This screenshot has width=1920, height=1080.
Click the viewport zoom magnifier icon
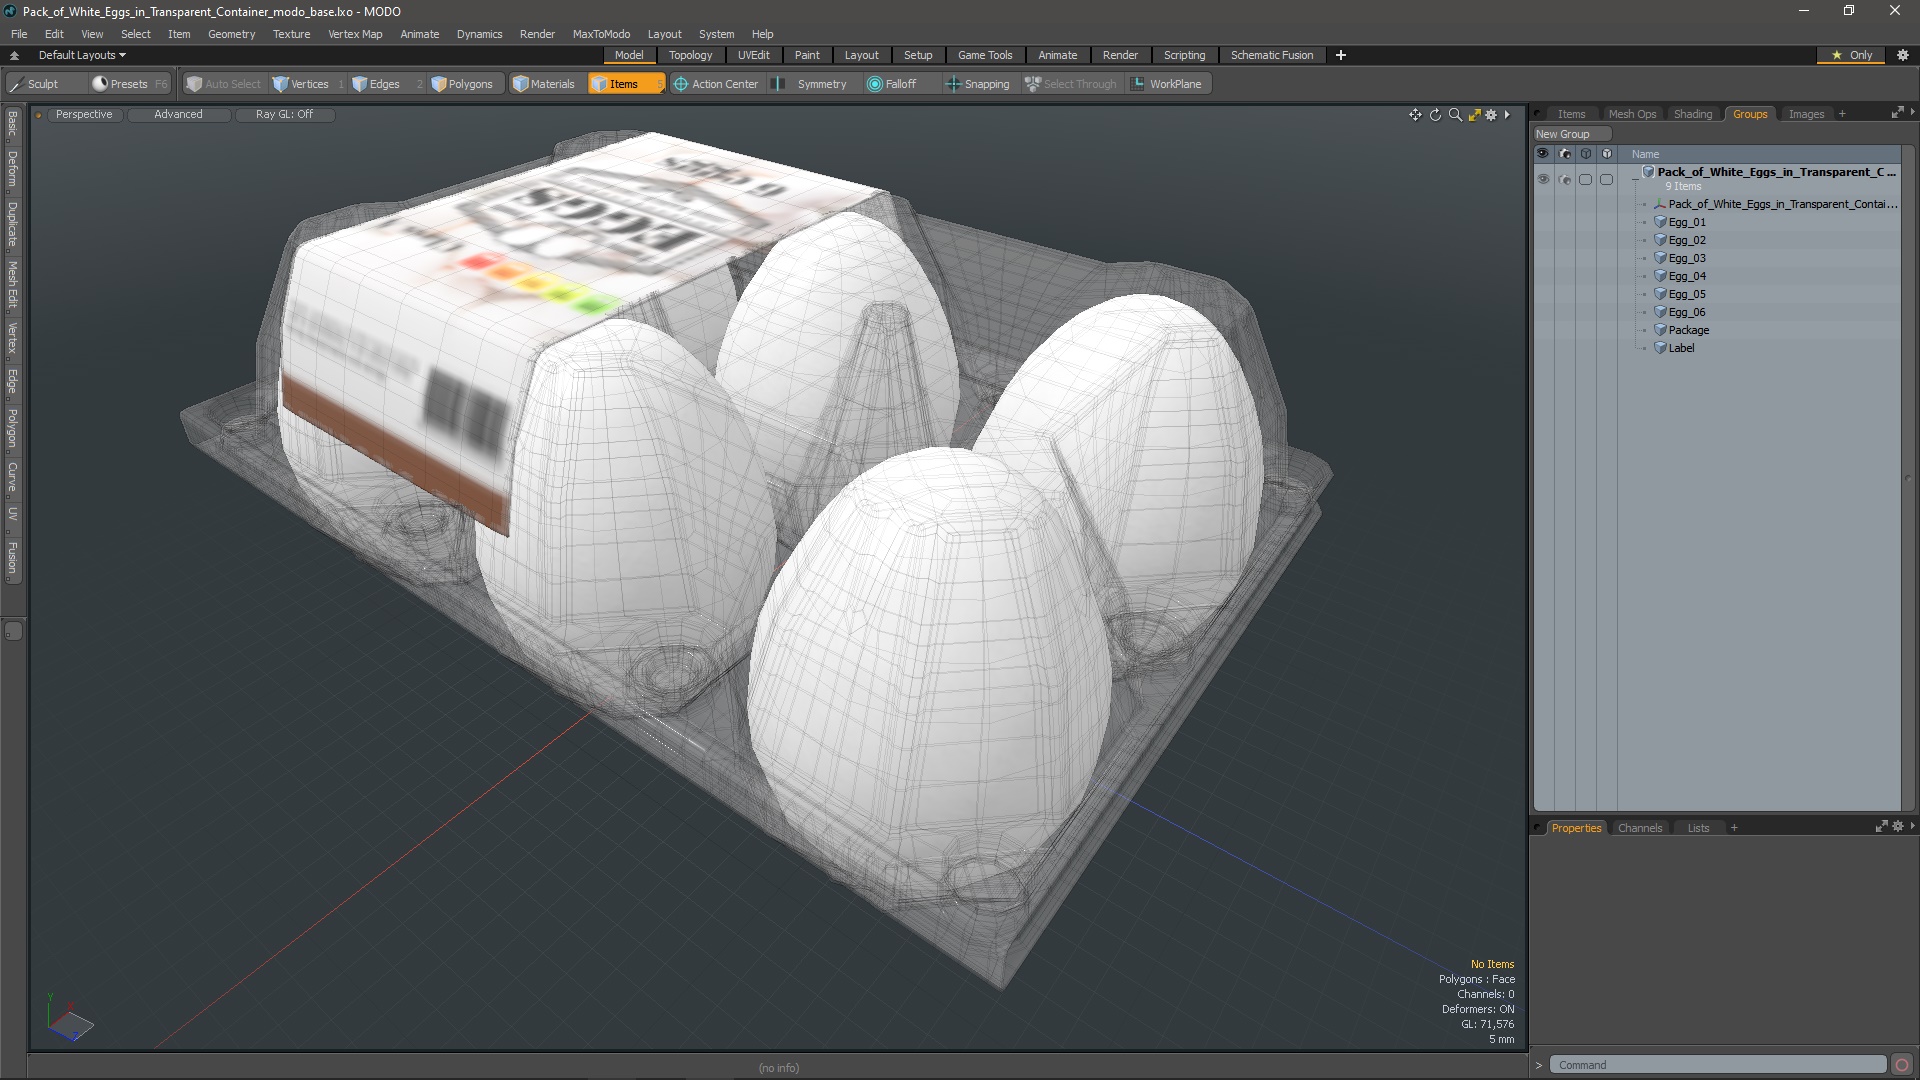click(1455, 115)
